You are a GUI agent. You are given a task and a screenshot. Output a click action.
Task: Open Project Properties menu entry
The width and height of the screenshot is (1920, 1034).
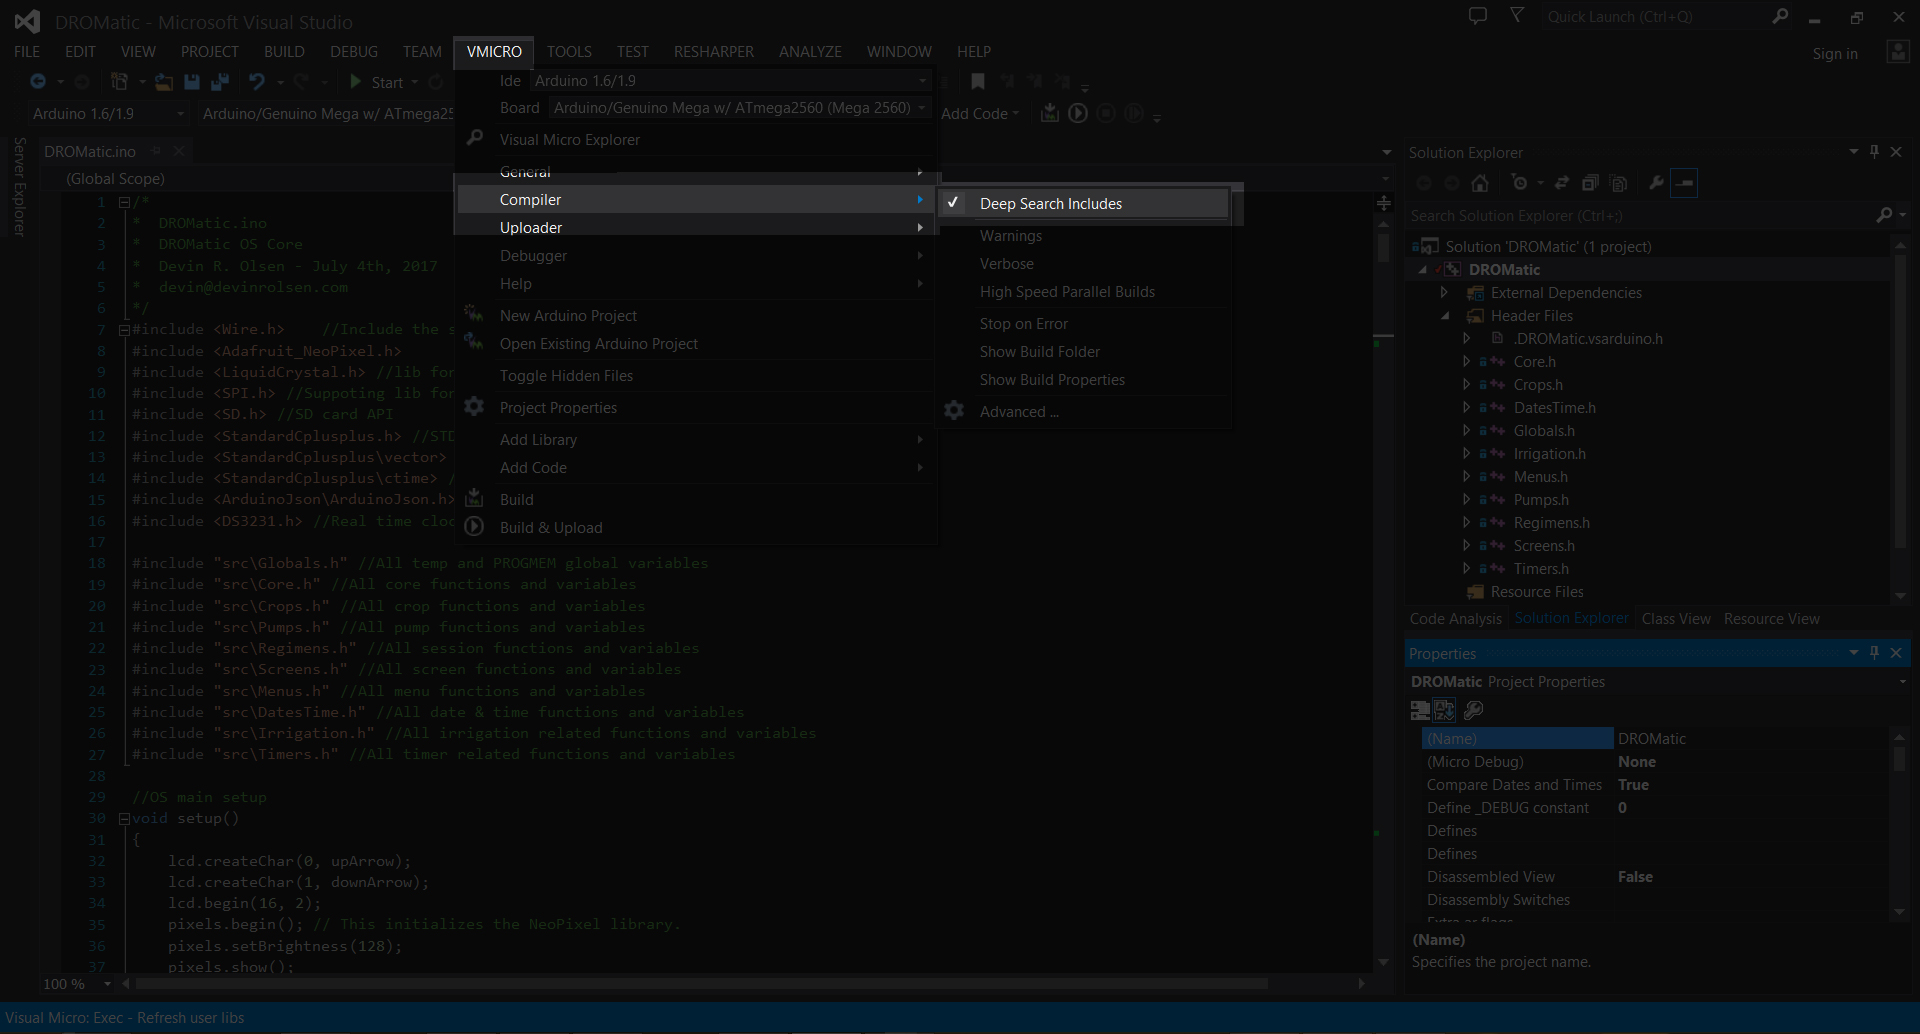tap(696, 408)
